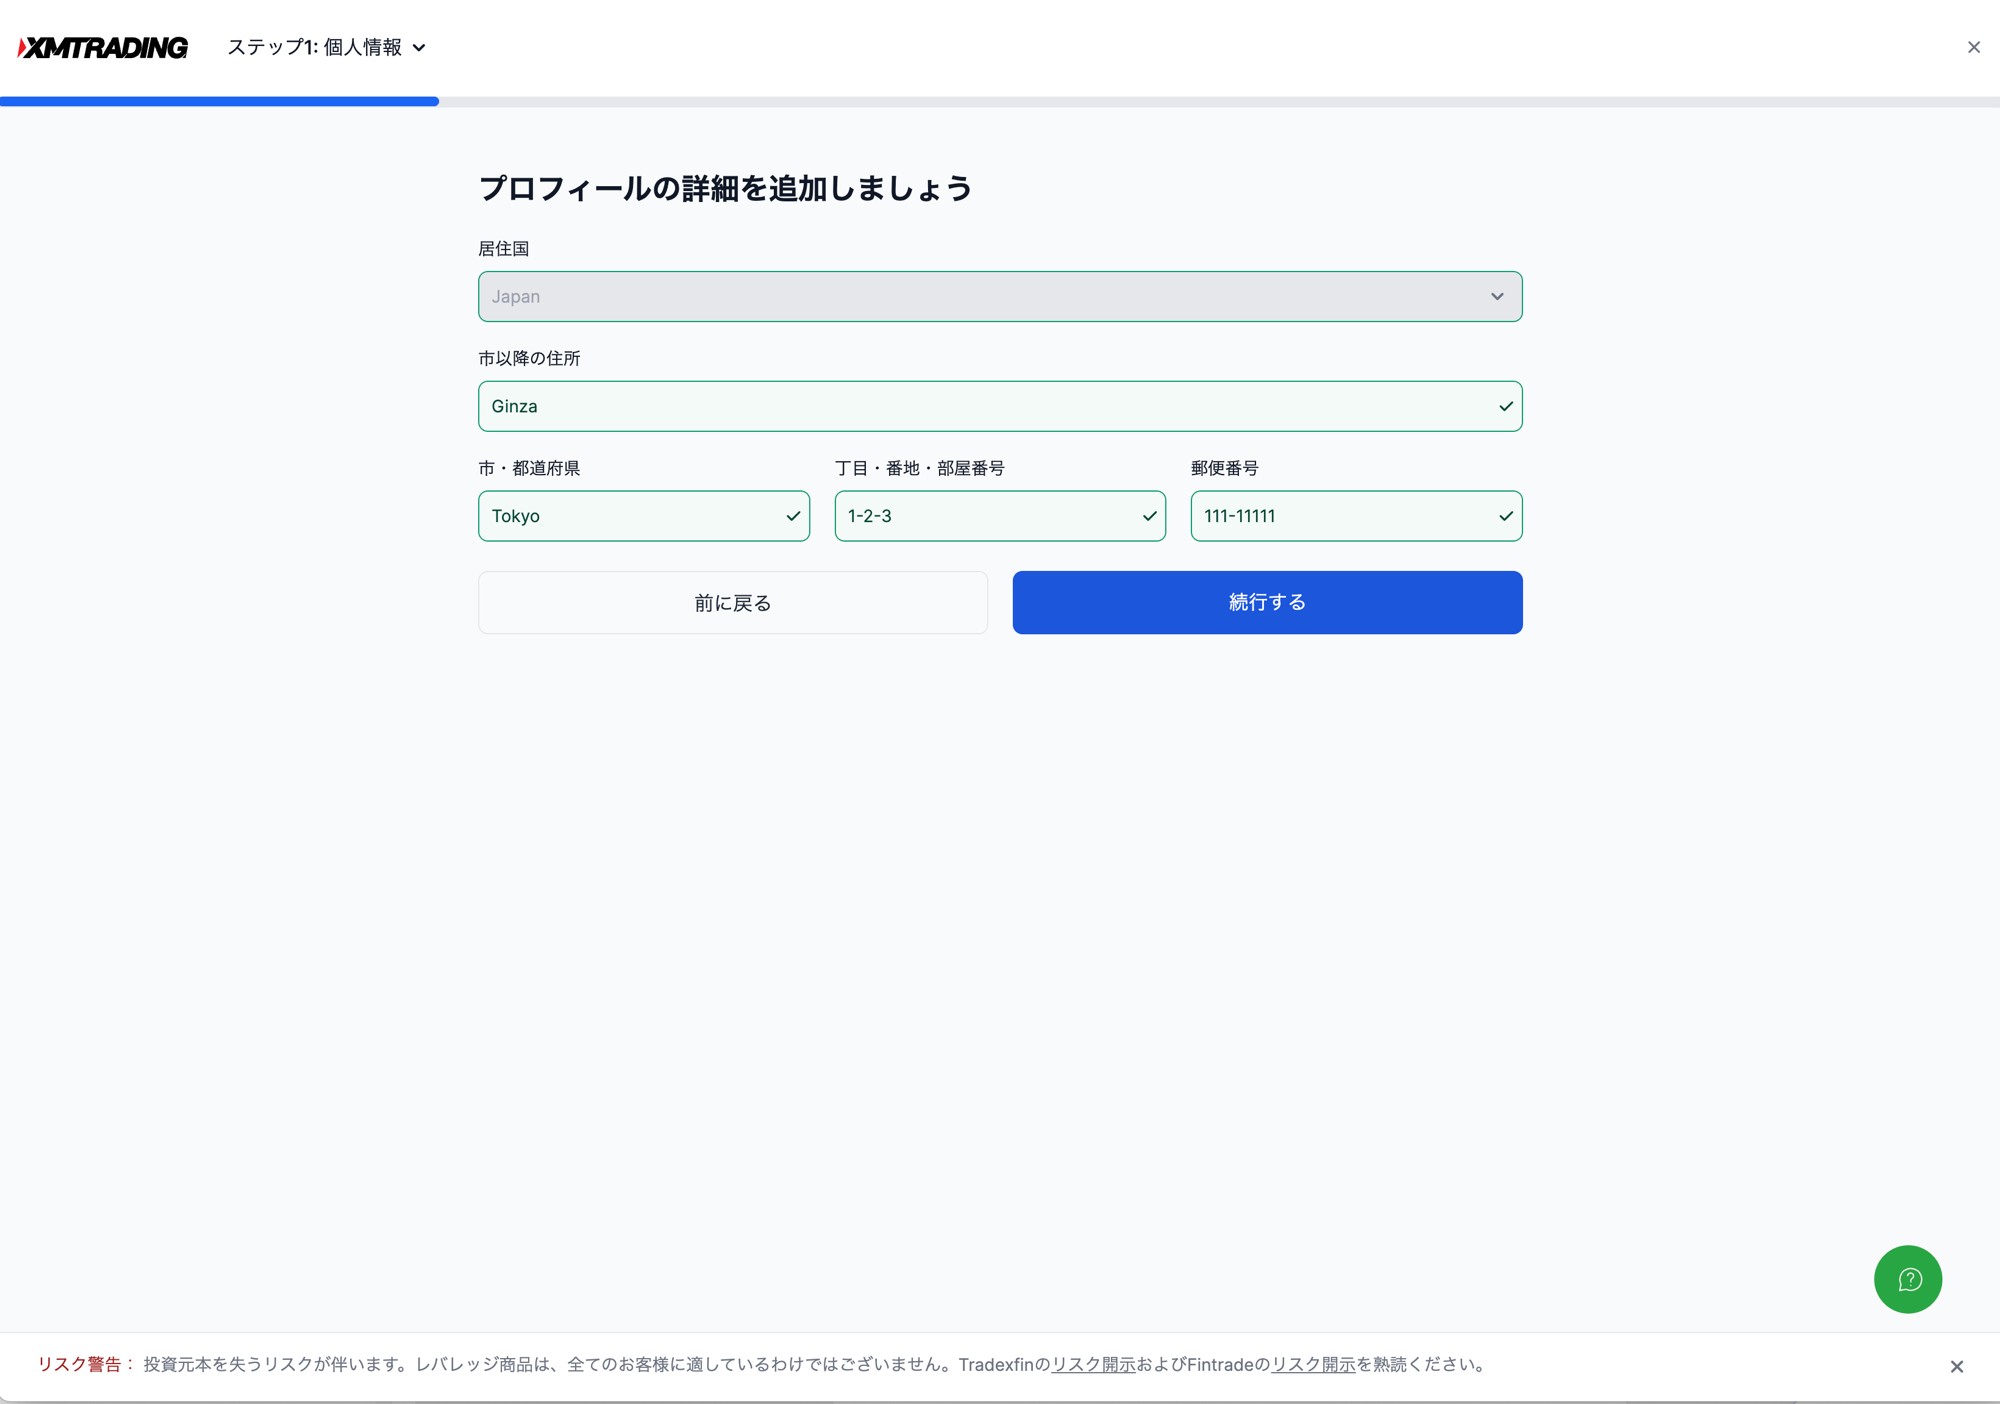
Task: Click the 郵便番号 label
Action: (1224, 468)
